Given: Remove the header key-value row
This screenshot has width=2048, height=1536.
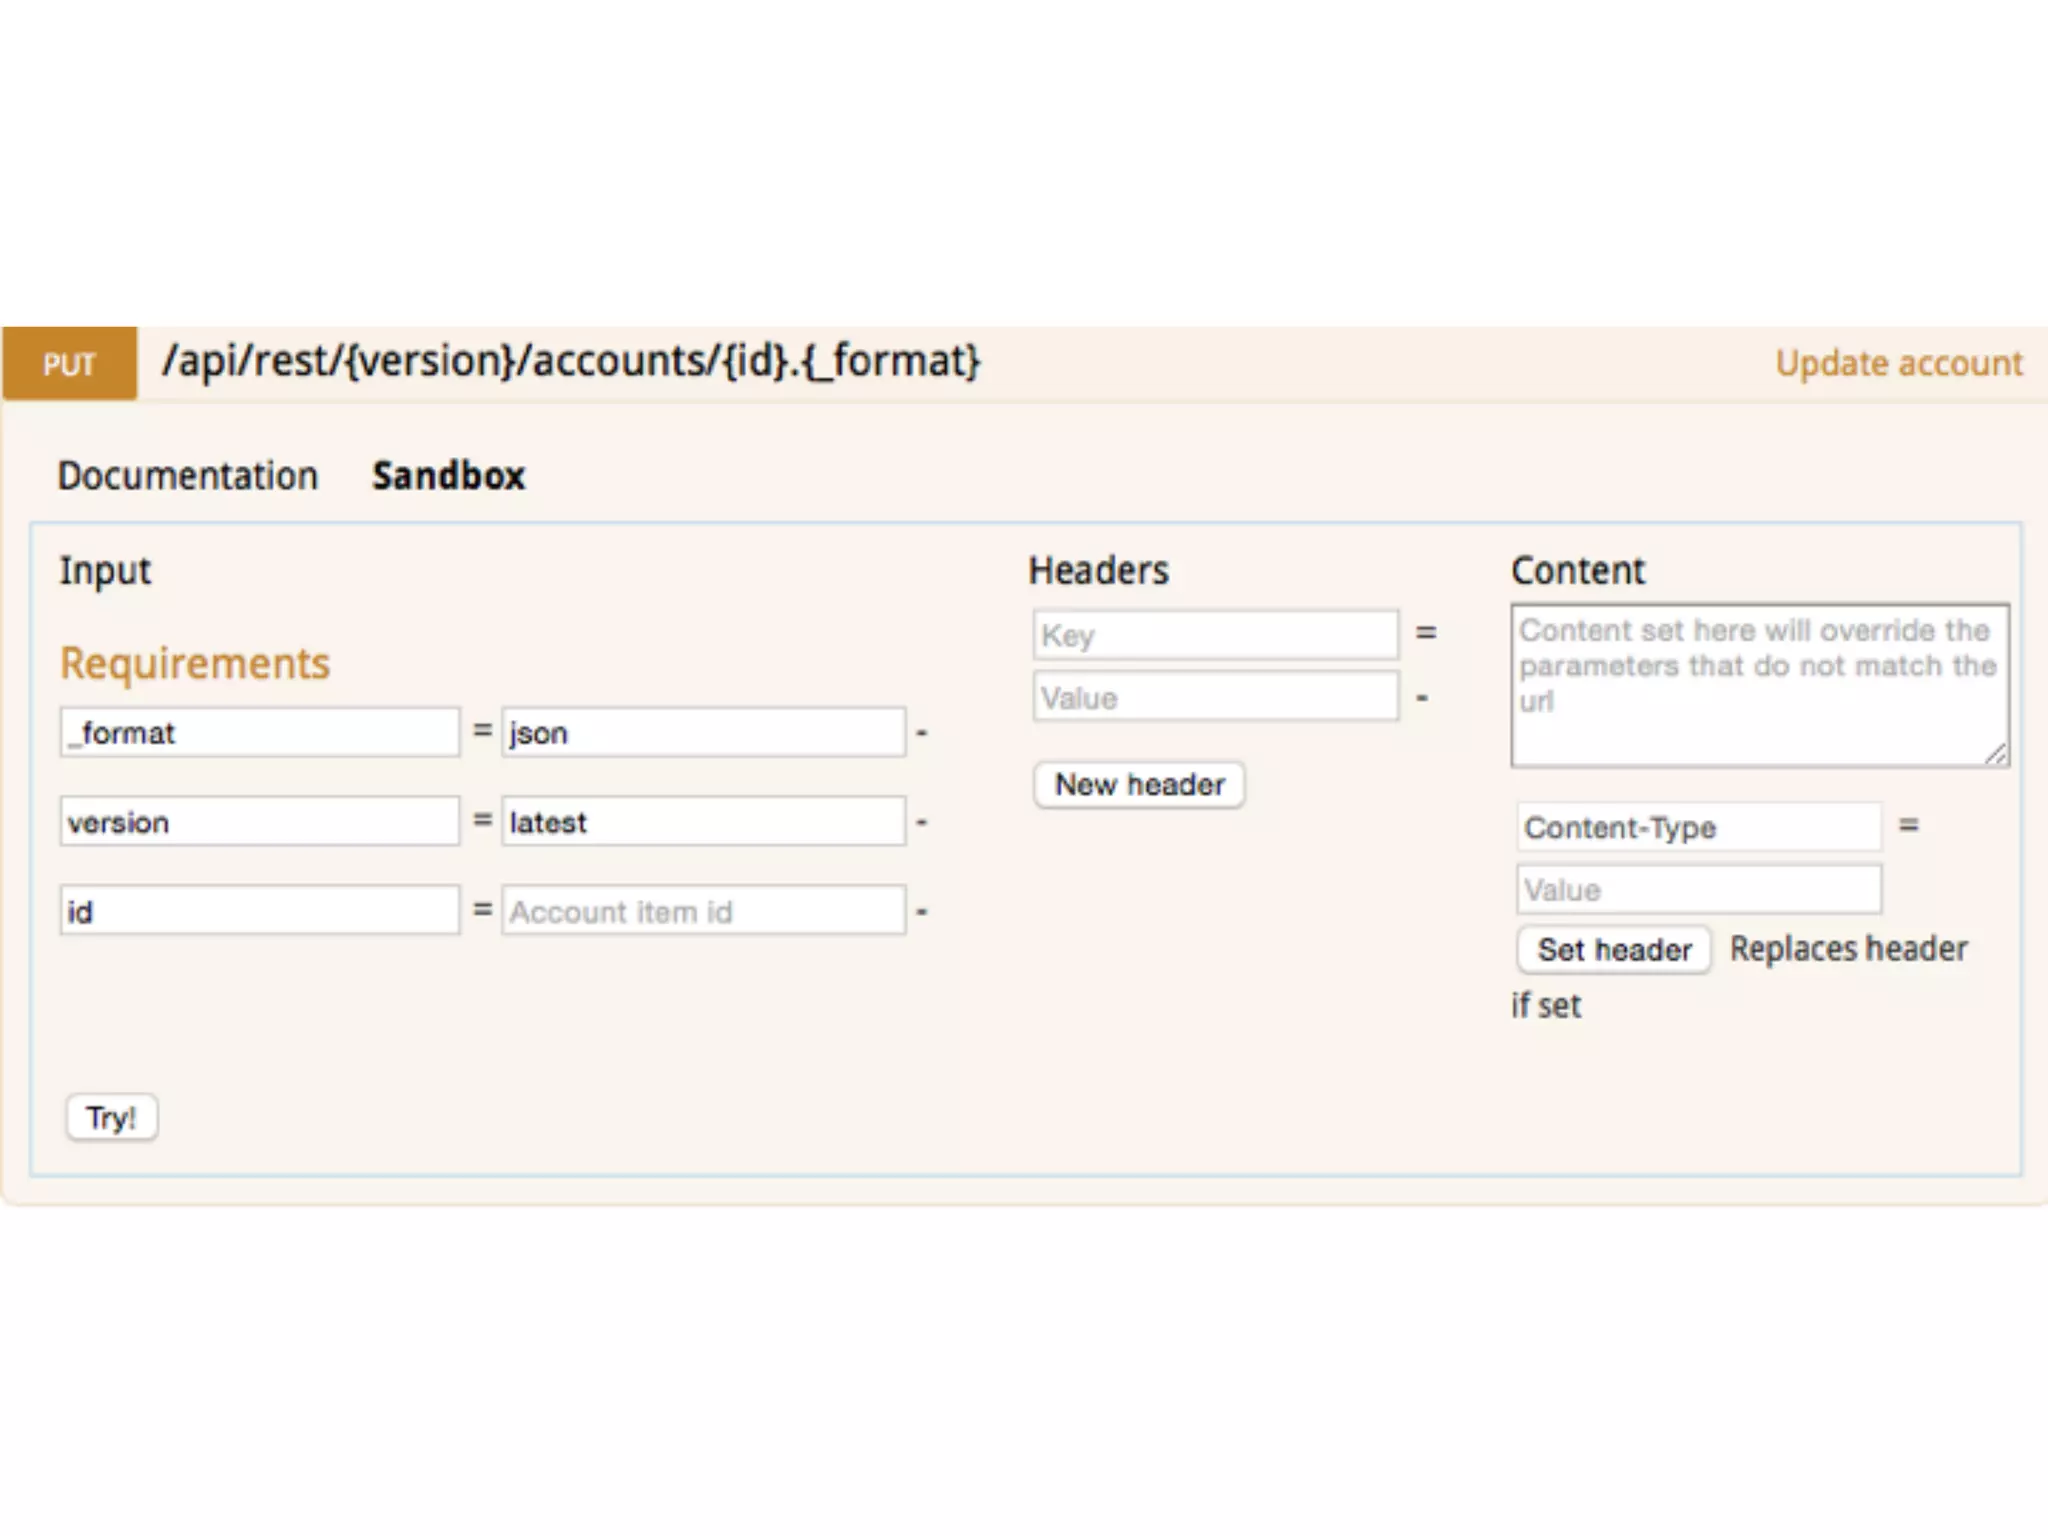Looking at the screenshot, I should [x=1422, y=697].
